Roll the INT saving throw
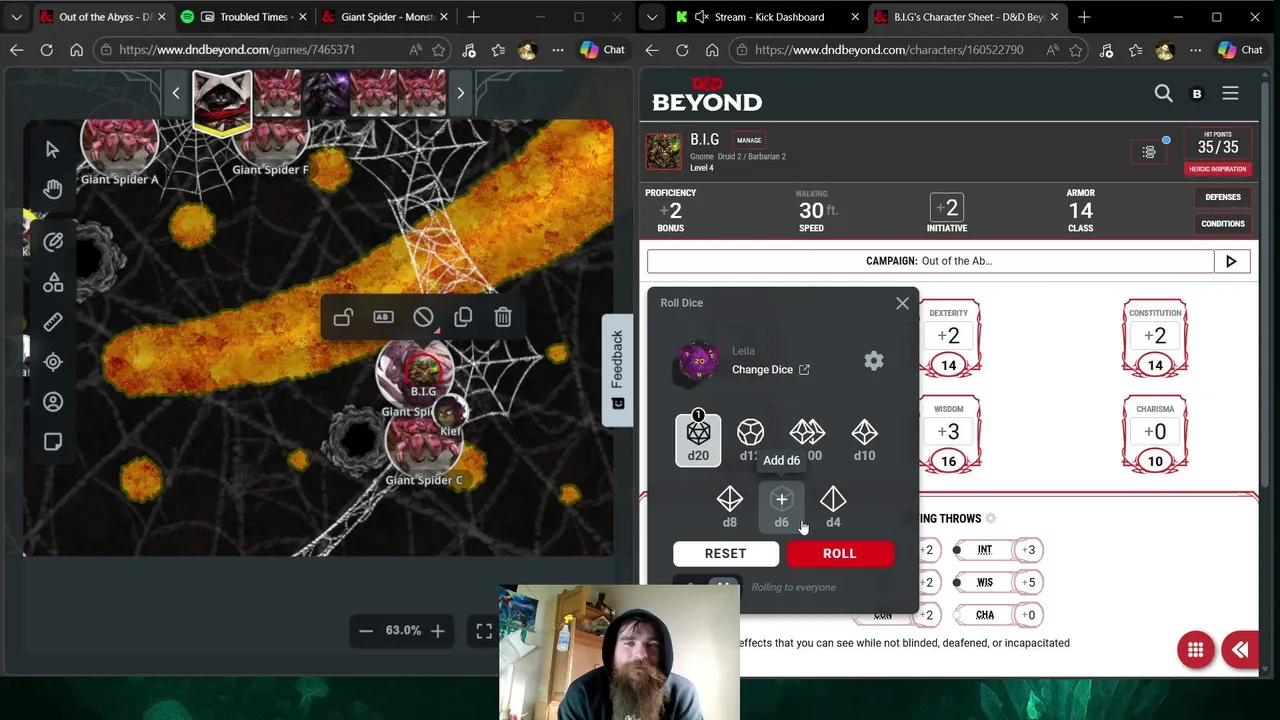This screenshot has width=1280, height=720. pos(997,550)
